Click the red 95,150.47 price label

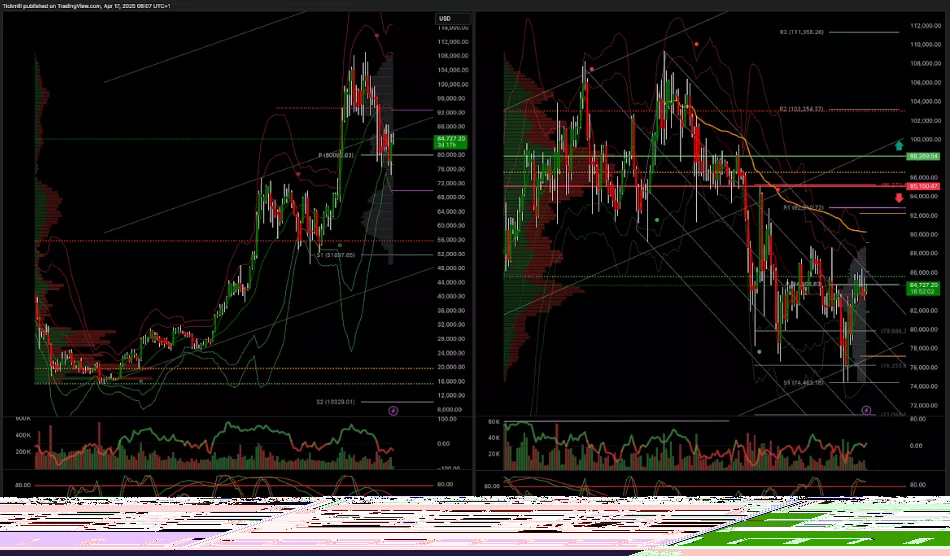click(921, 186)
